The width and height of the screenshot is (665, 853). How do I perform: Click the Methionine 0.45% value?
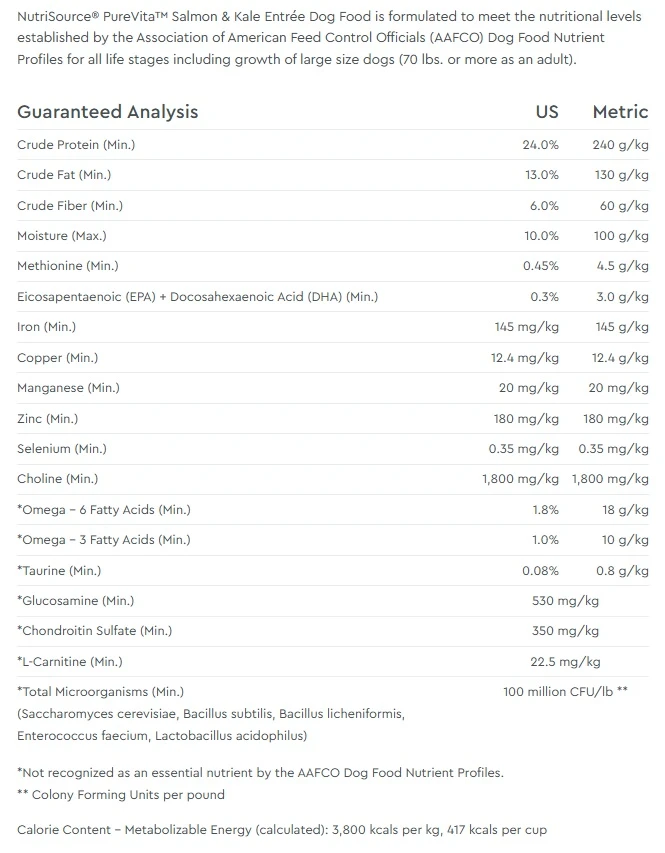click(541, 266)
